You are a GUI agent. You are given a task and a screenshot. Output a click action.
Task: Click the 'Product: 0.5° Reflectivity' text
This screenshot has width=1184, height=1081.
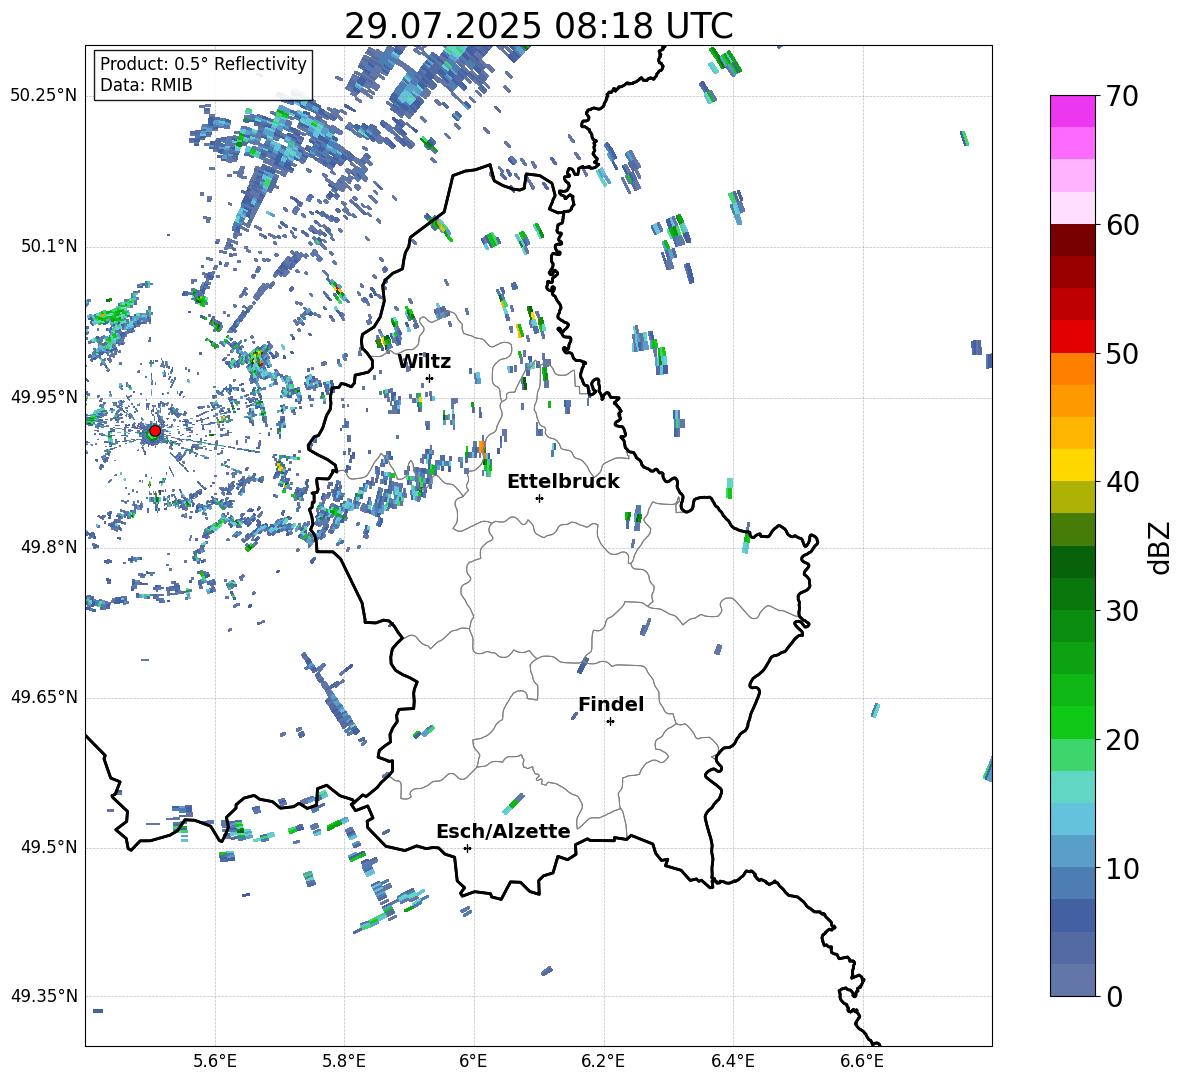pyautogui.click(x=203, y=64)
